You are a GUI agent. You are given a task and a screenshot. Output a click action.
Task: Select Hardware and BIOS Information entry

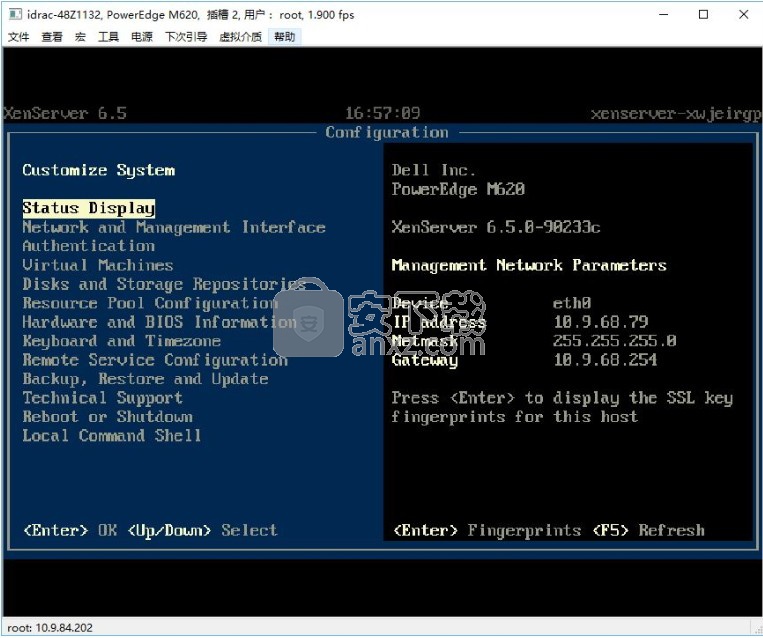160,322
